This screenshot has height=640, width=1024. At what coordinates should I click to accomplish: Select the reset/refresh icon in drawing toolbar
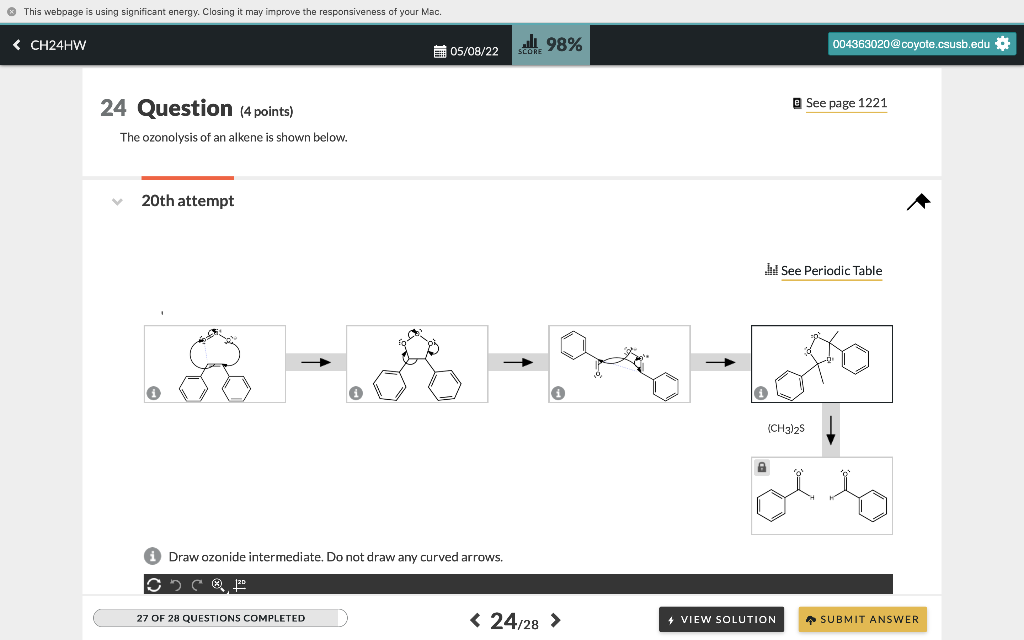click(x=155, y=584)
